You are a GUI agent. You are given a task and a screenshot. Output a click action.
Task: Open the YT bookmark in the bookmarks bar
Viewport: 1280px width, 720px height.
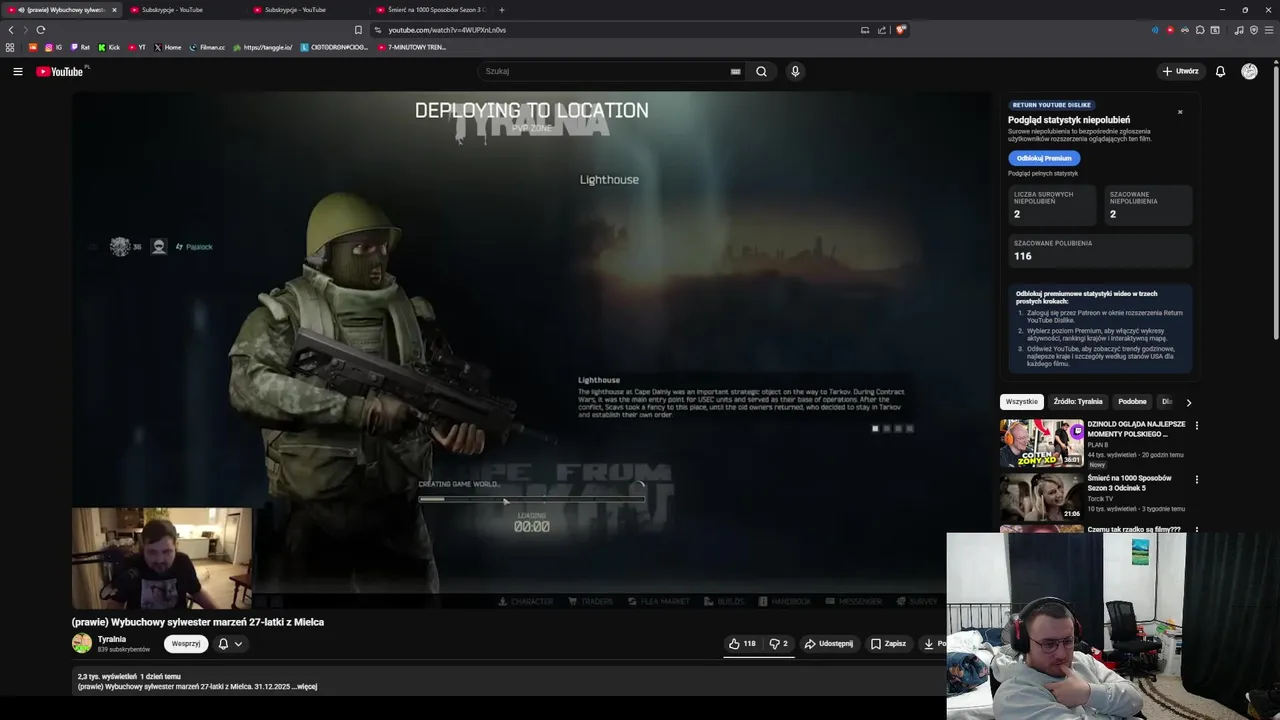pos(137,47)
